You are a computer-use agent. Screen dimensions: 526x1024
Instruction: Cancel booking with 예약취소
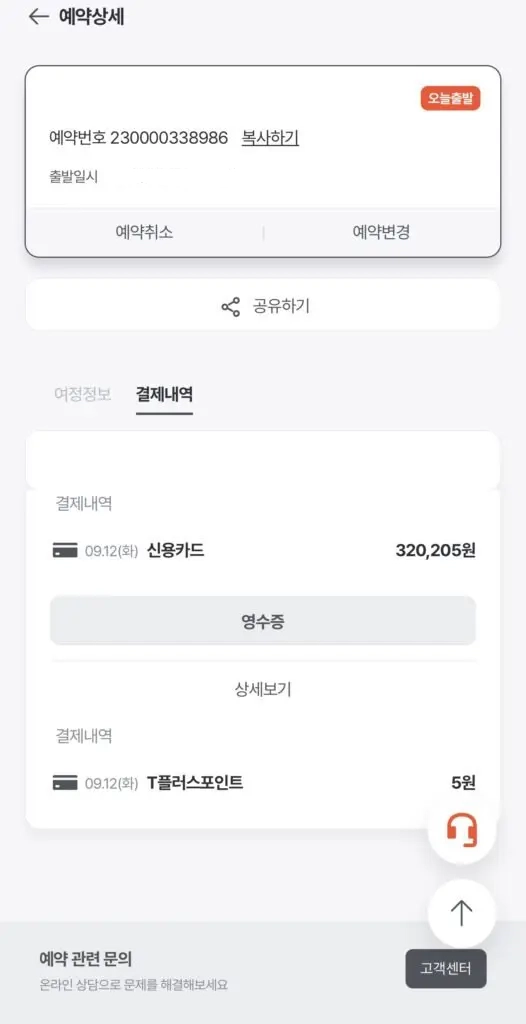point(144,232)
